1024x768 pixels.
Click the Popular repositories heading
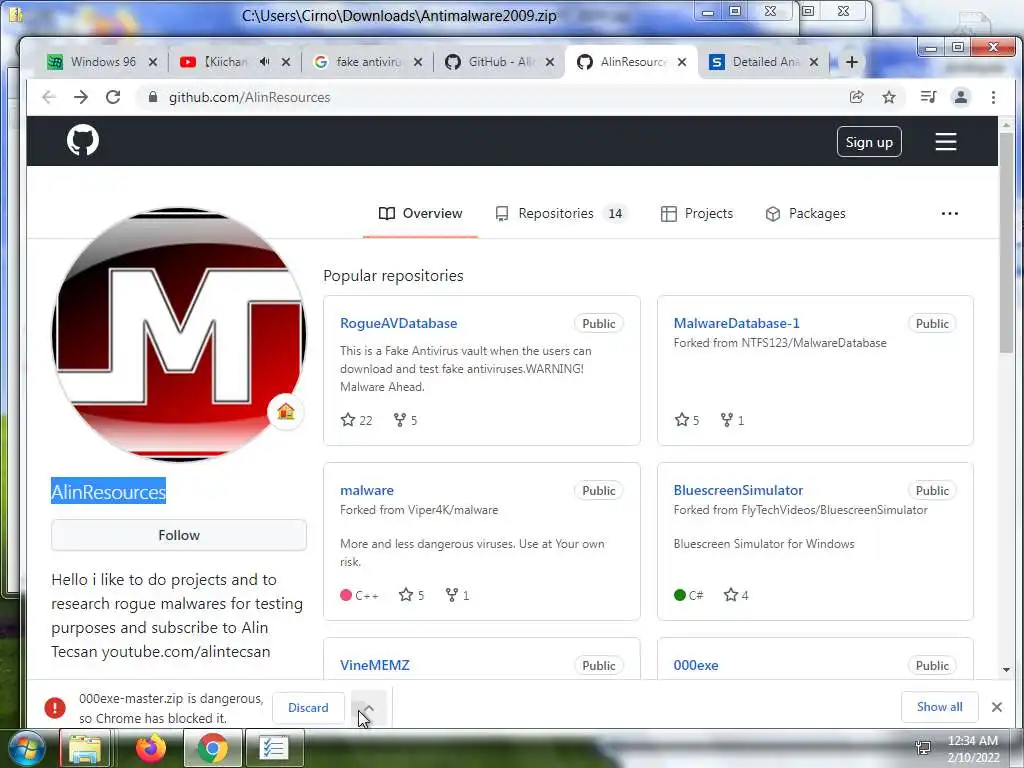point(393,276)
